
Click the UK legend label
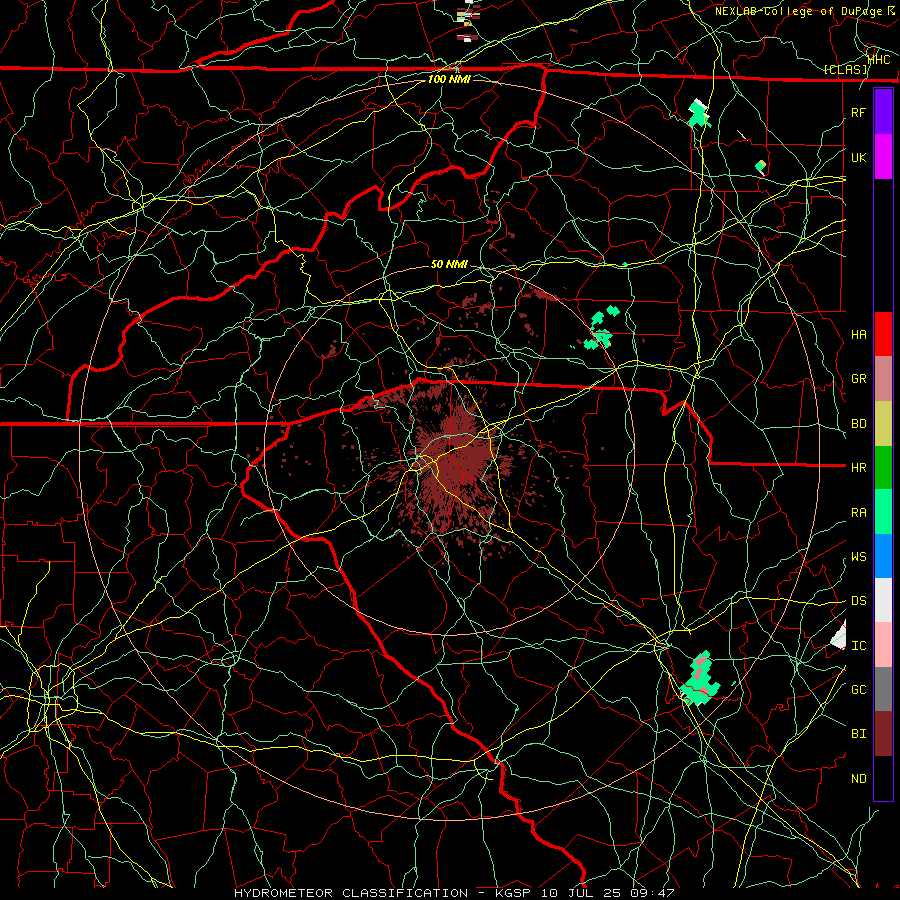(859, 157)
